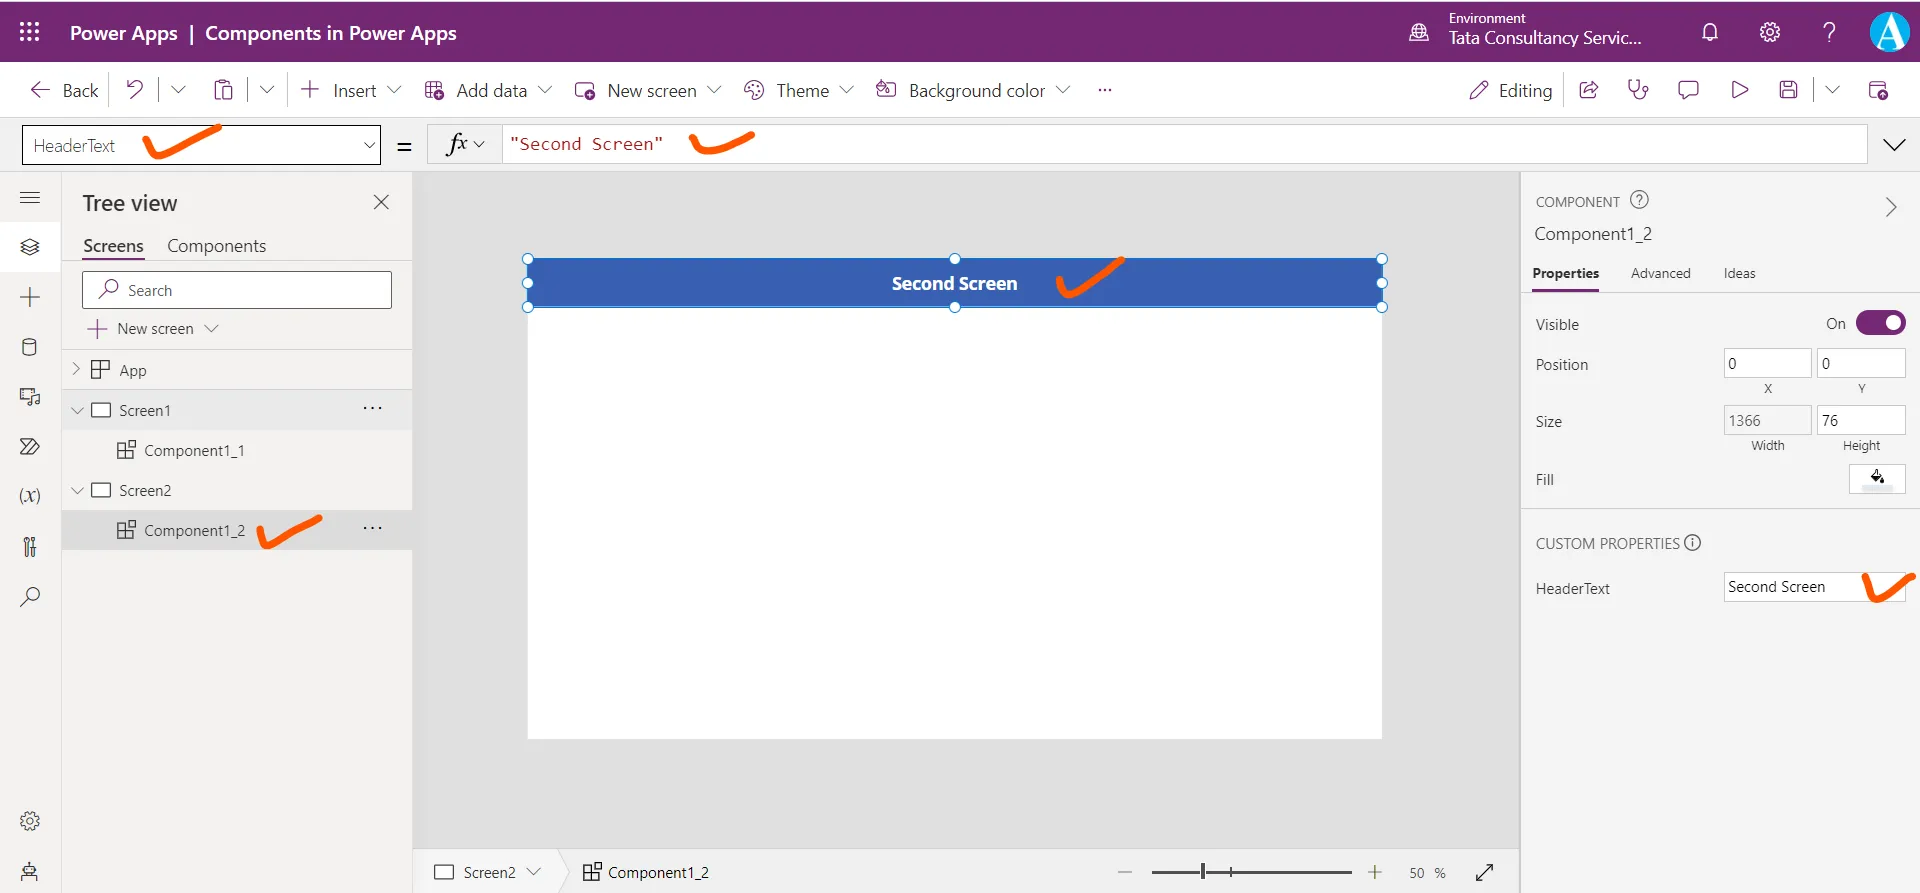Viewport: 1920px width, 893px height.
Task: Open the Tree view layers icon
Action: [30, 247]
